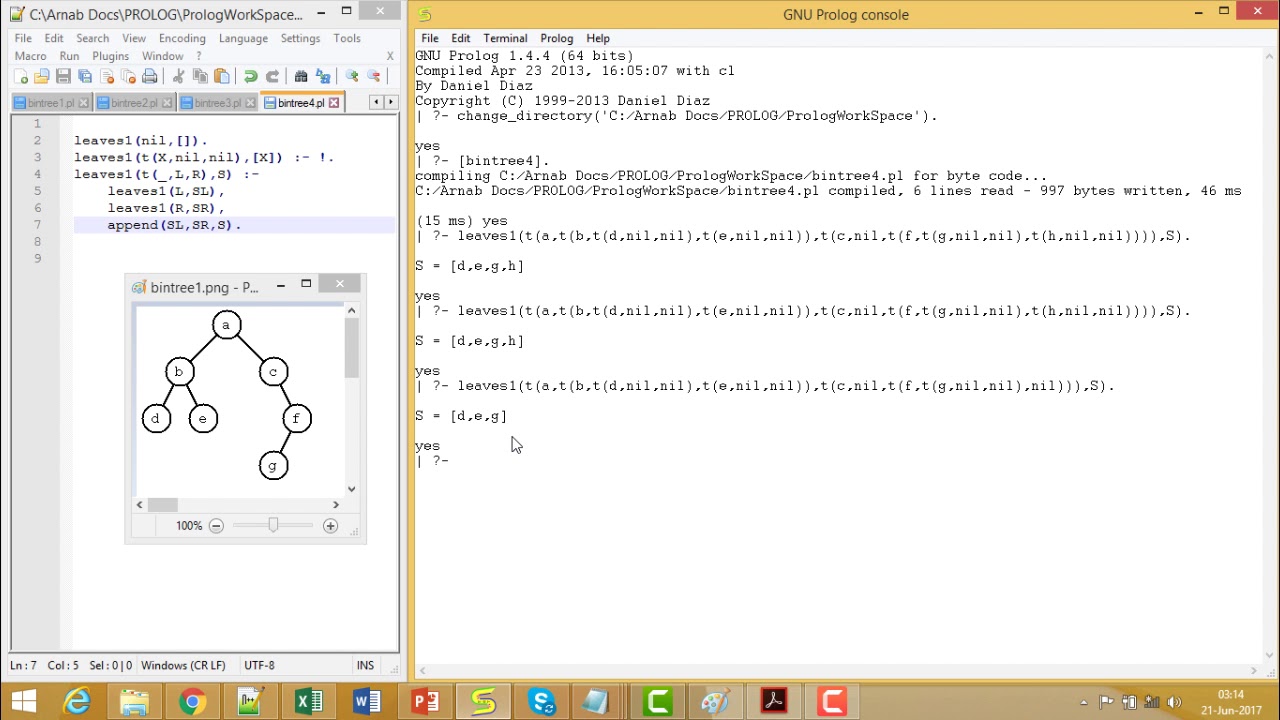Open the Encoding menu
This screenshot has width=1280, height=720.
click(182, 38)
